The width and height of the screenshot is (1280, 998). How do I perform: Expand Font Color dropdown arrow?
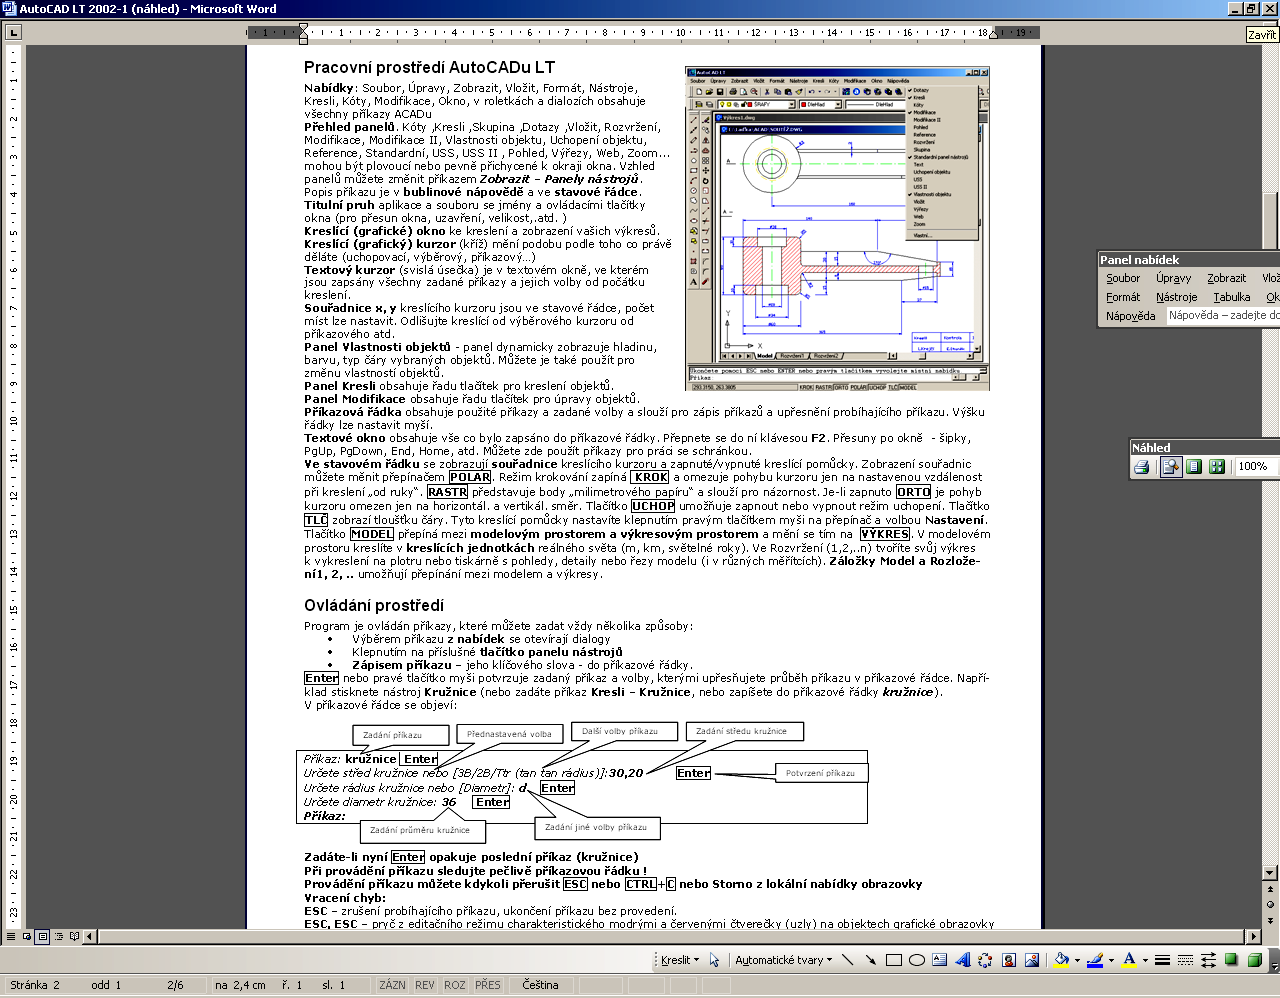[x=1145, y=960]
